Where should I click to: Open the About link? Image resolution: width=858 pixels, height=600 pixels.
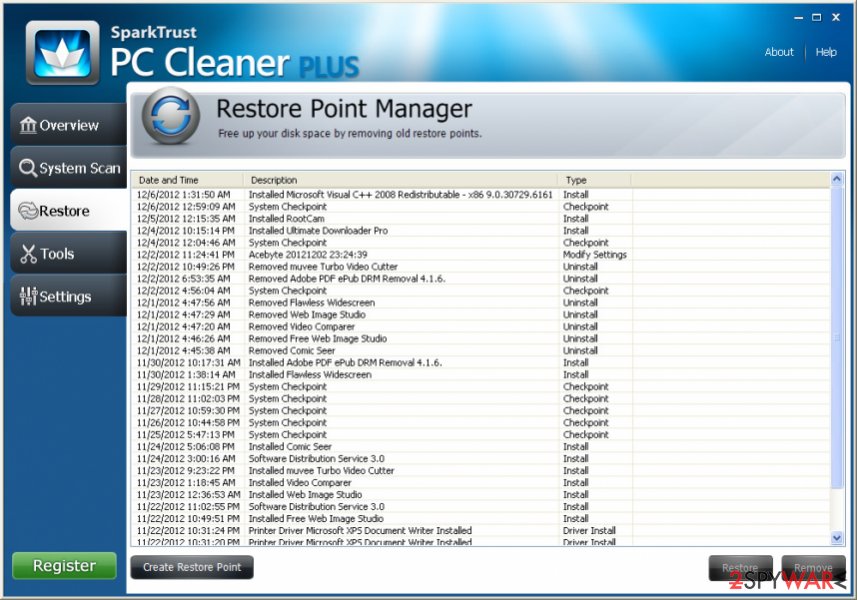tap(779, 52)
